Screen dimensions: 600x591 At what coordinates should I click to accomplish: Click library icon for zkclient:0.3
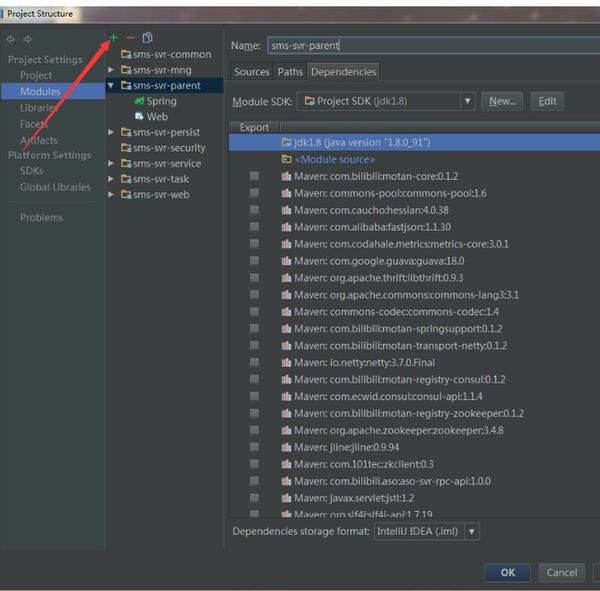click(286, 464)
